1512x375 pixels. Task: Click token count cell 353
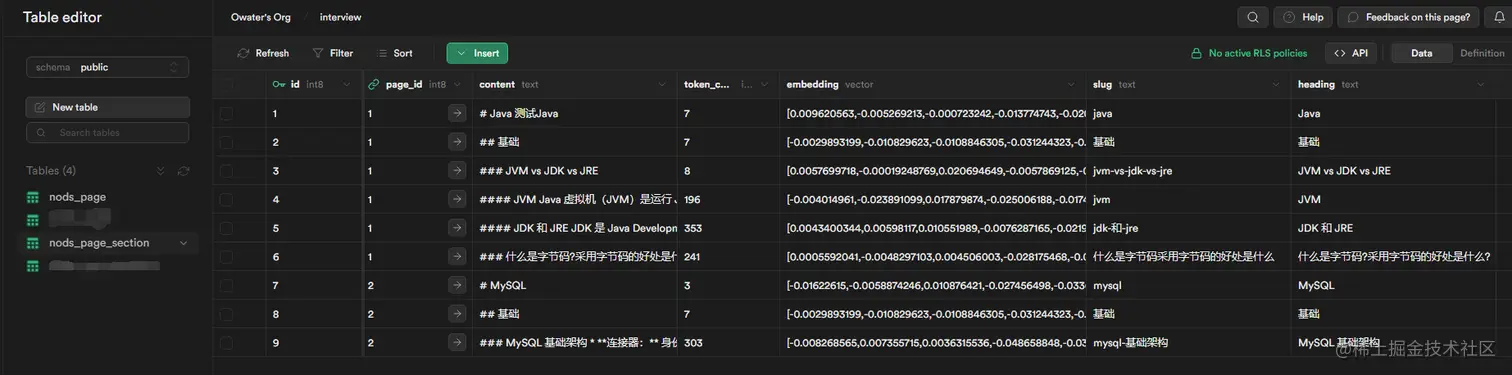click(728, 228)
